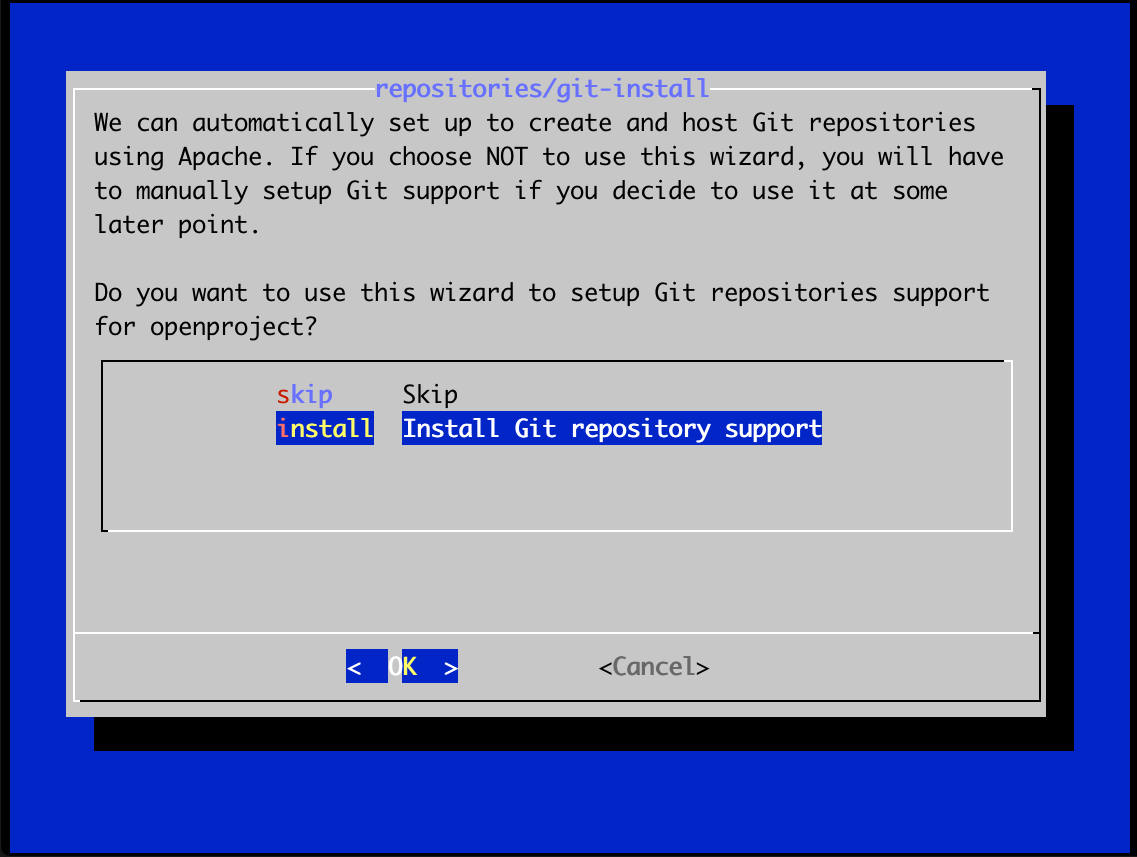1137x857 pixels.
Task: Click the Cancel button
Action: [654, 666]
